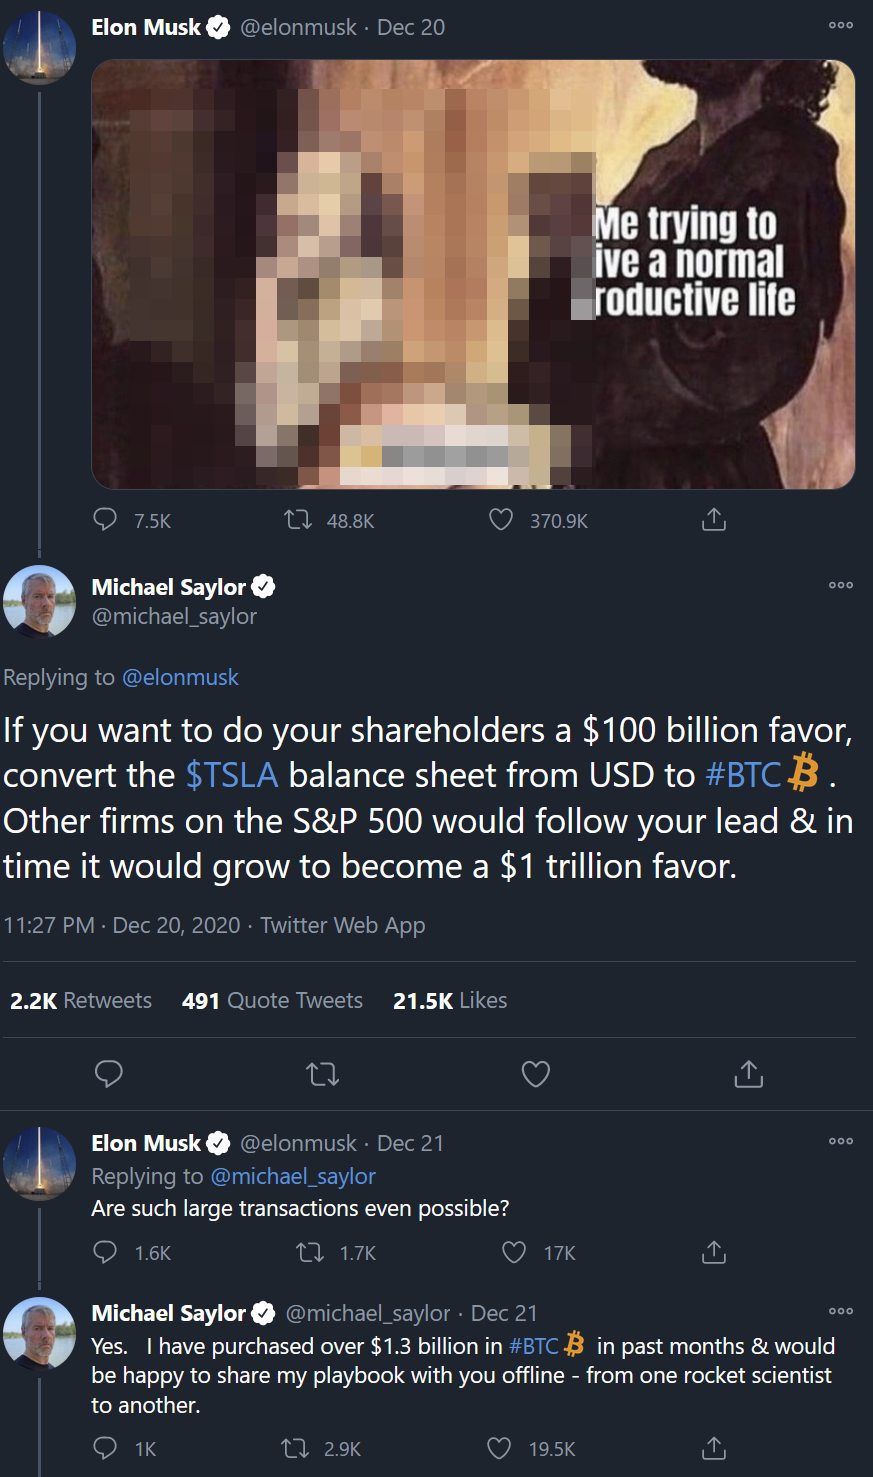Retweet Michael Saylor's main tweet

click(x=322, y=1074)
